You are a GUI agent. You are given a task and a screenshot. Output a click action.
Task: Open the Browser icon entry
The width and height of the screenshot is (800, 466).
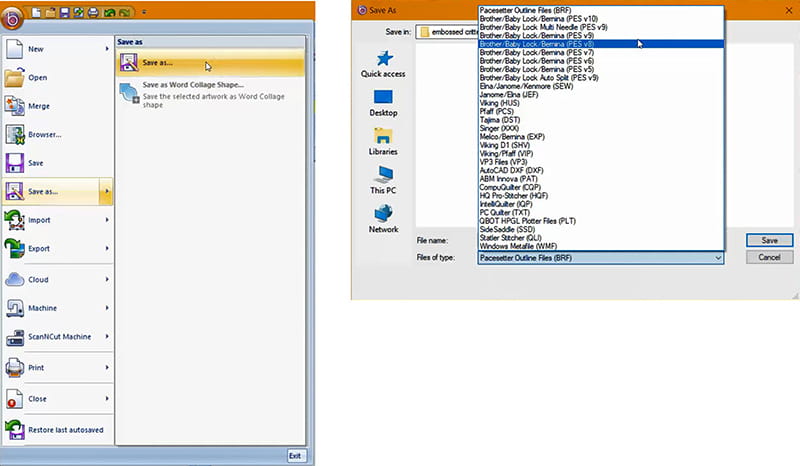15,134
